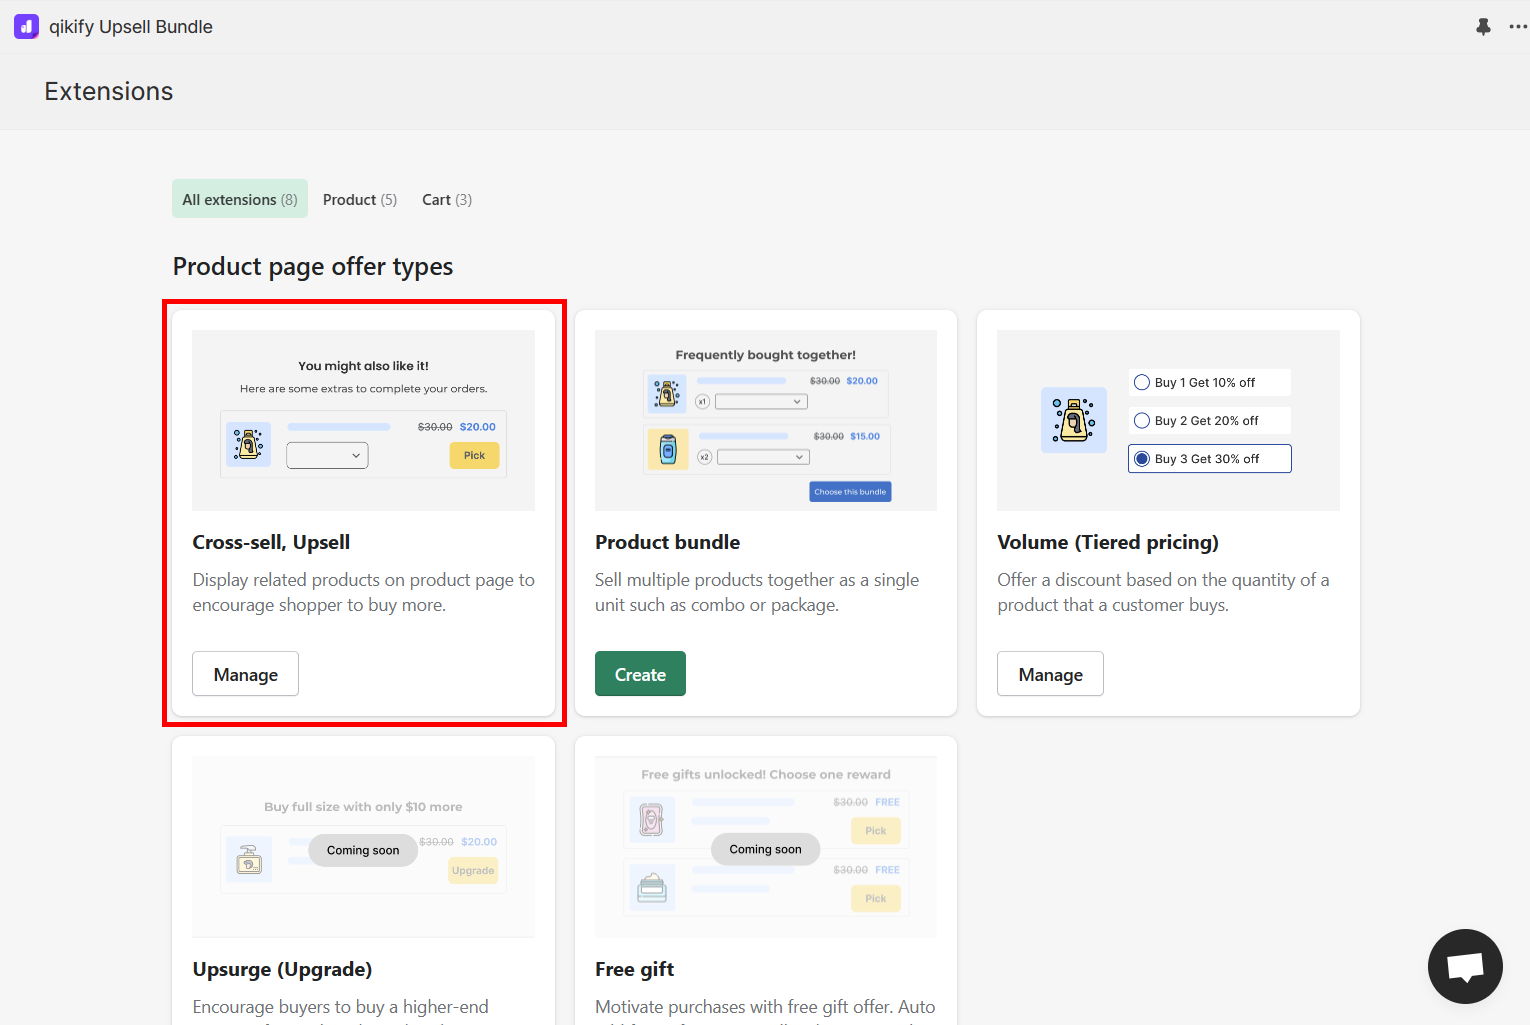Click the first gift product icon in Free gift preview

(651, 820)
